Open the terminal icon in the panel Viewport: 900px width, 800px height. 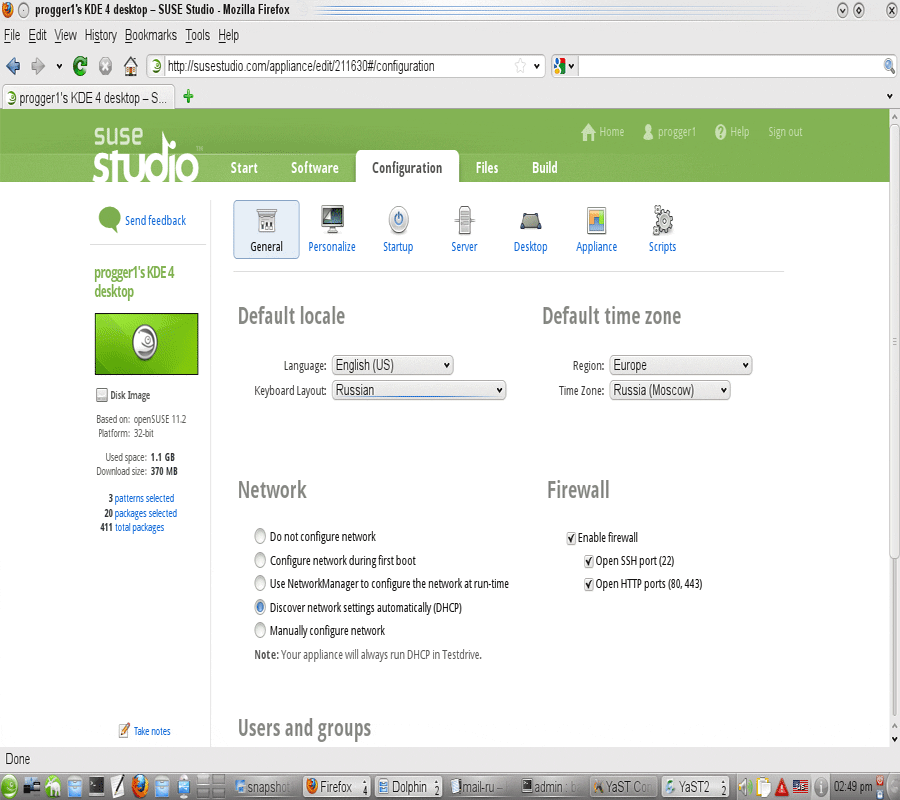pos(96,786)
